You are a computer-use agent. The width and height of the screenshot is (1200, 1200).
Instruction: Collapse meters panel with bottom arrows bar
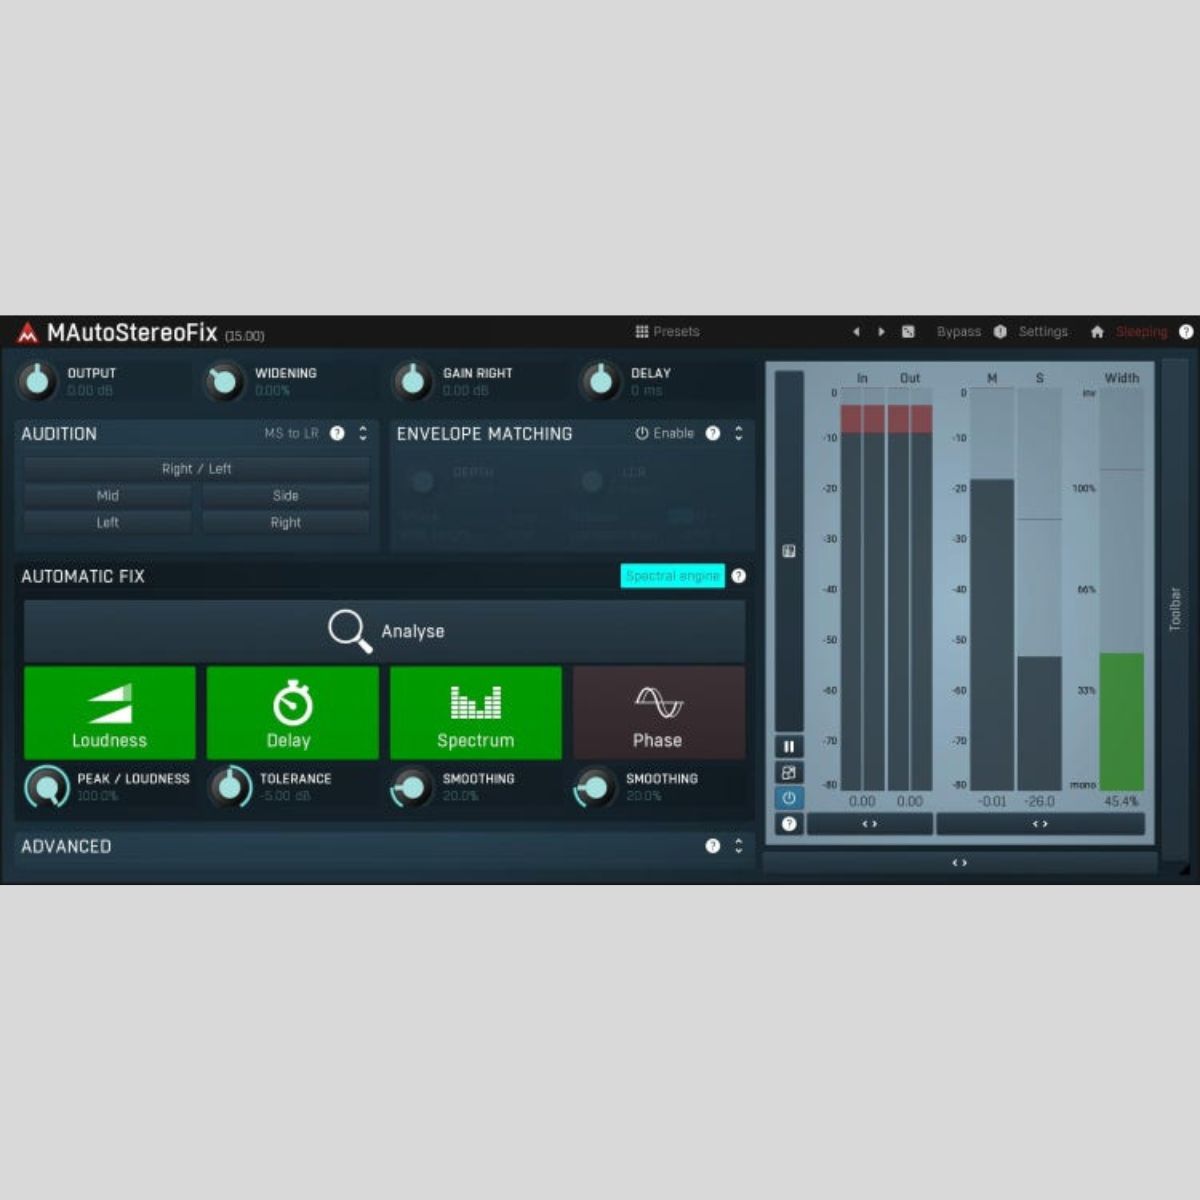pyautogui.click(x=960, y=862)
